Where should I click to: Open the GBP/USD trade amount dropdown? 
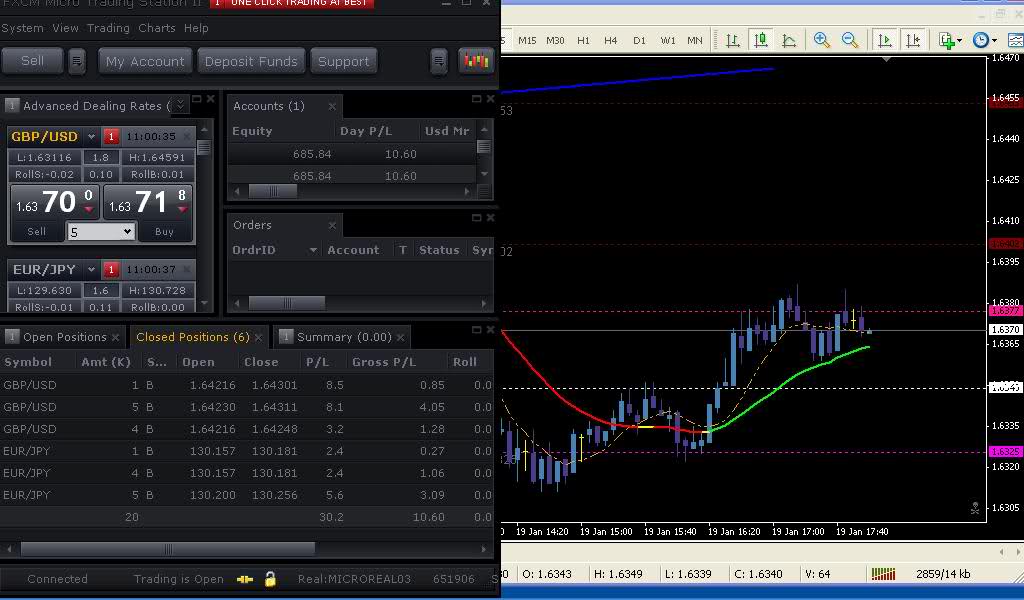pos(127,232)
